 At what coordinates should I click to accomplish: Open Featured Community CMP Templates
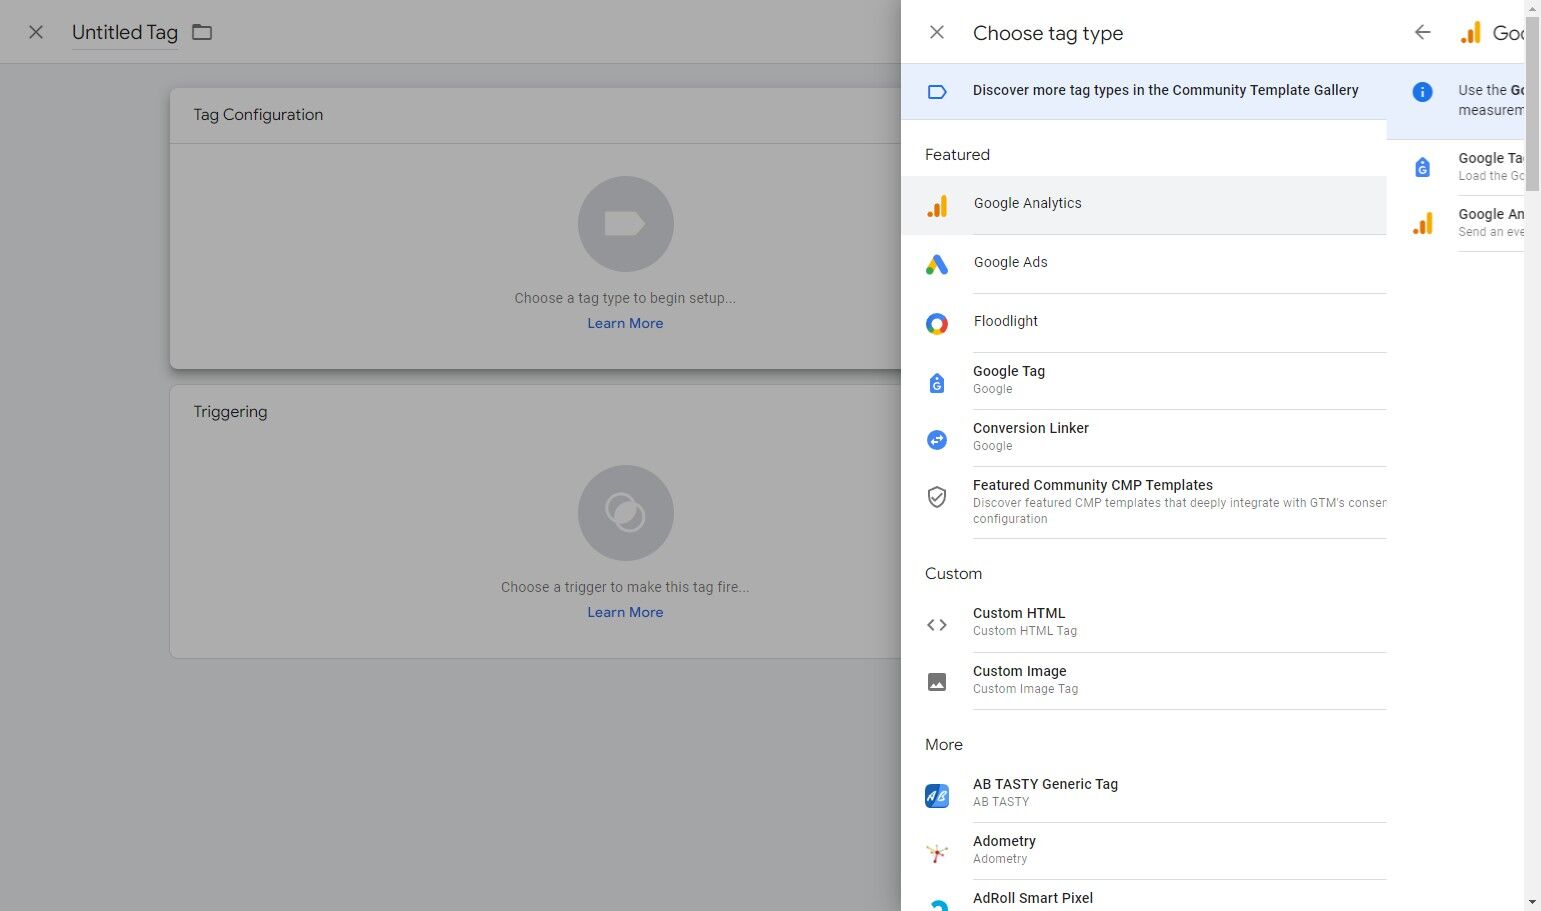(x=1144, y=503)
